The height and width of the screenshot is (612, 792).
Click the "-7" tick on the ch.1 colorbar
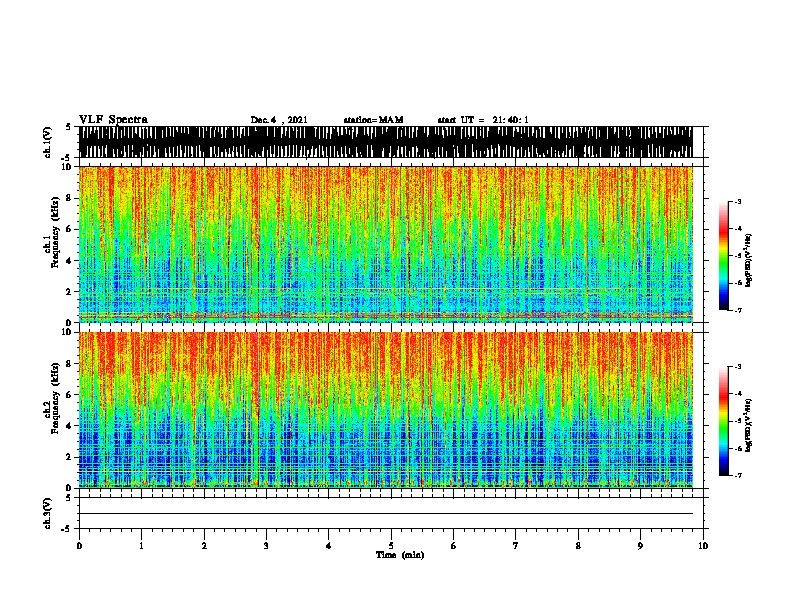pos(737,310)
